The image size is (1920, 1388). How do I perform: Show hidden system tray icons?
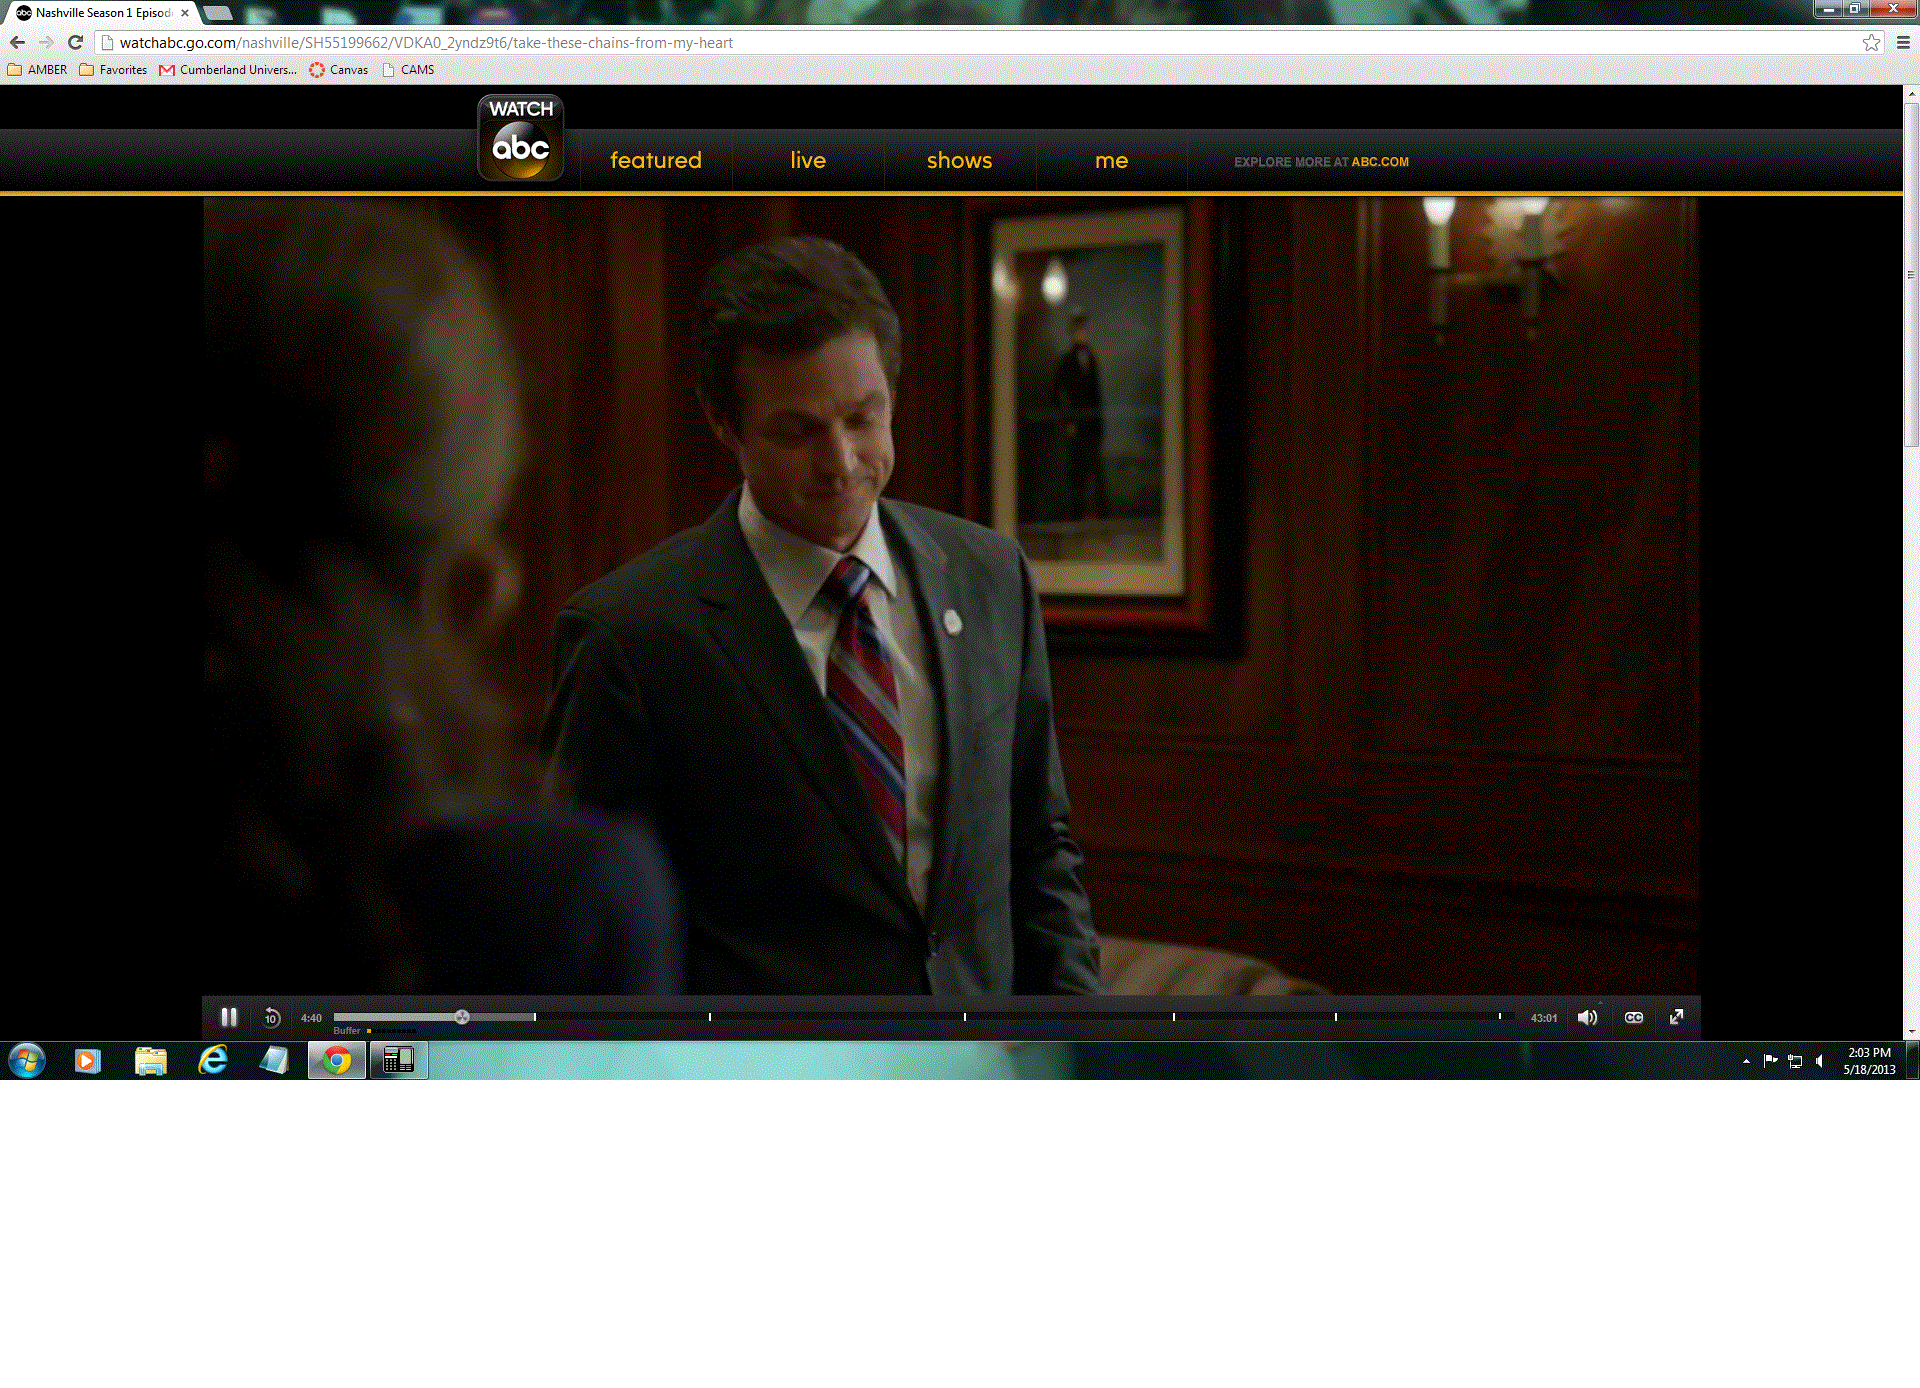pyautogui.click(x=1746, y=1061)
